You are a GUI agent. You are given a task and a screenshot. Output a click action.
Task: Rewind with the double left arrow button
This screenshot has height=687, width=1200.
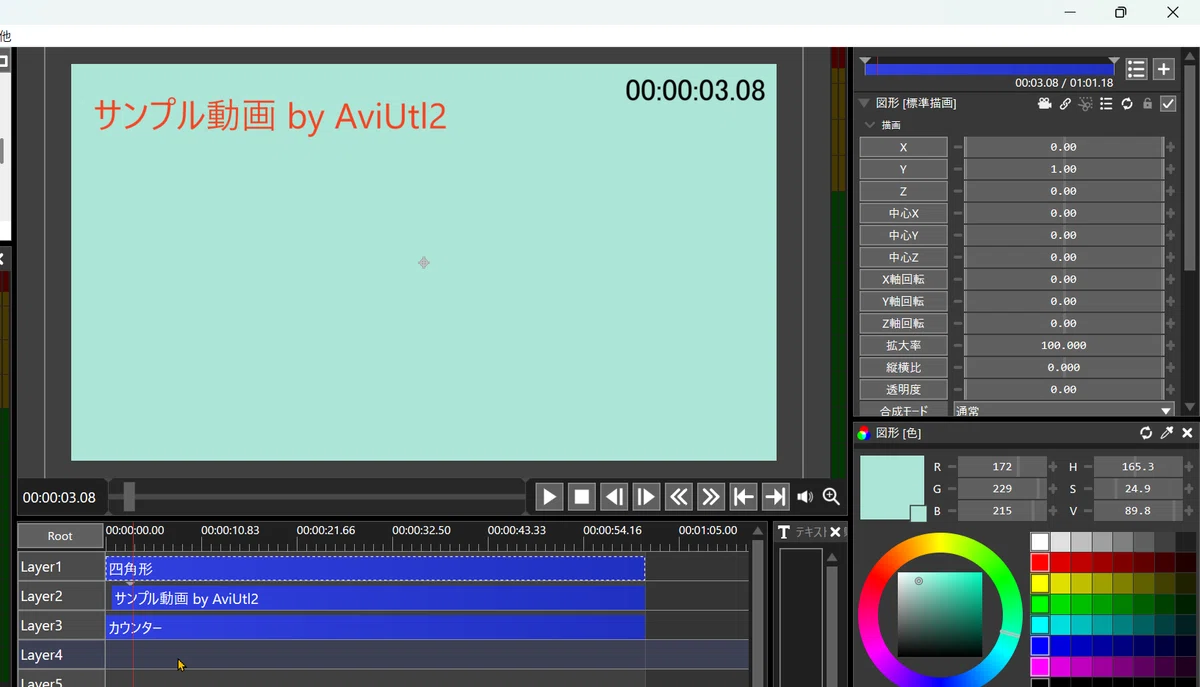(678, 497)
